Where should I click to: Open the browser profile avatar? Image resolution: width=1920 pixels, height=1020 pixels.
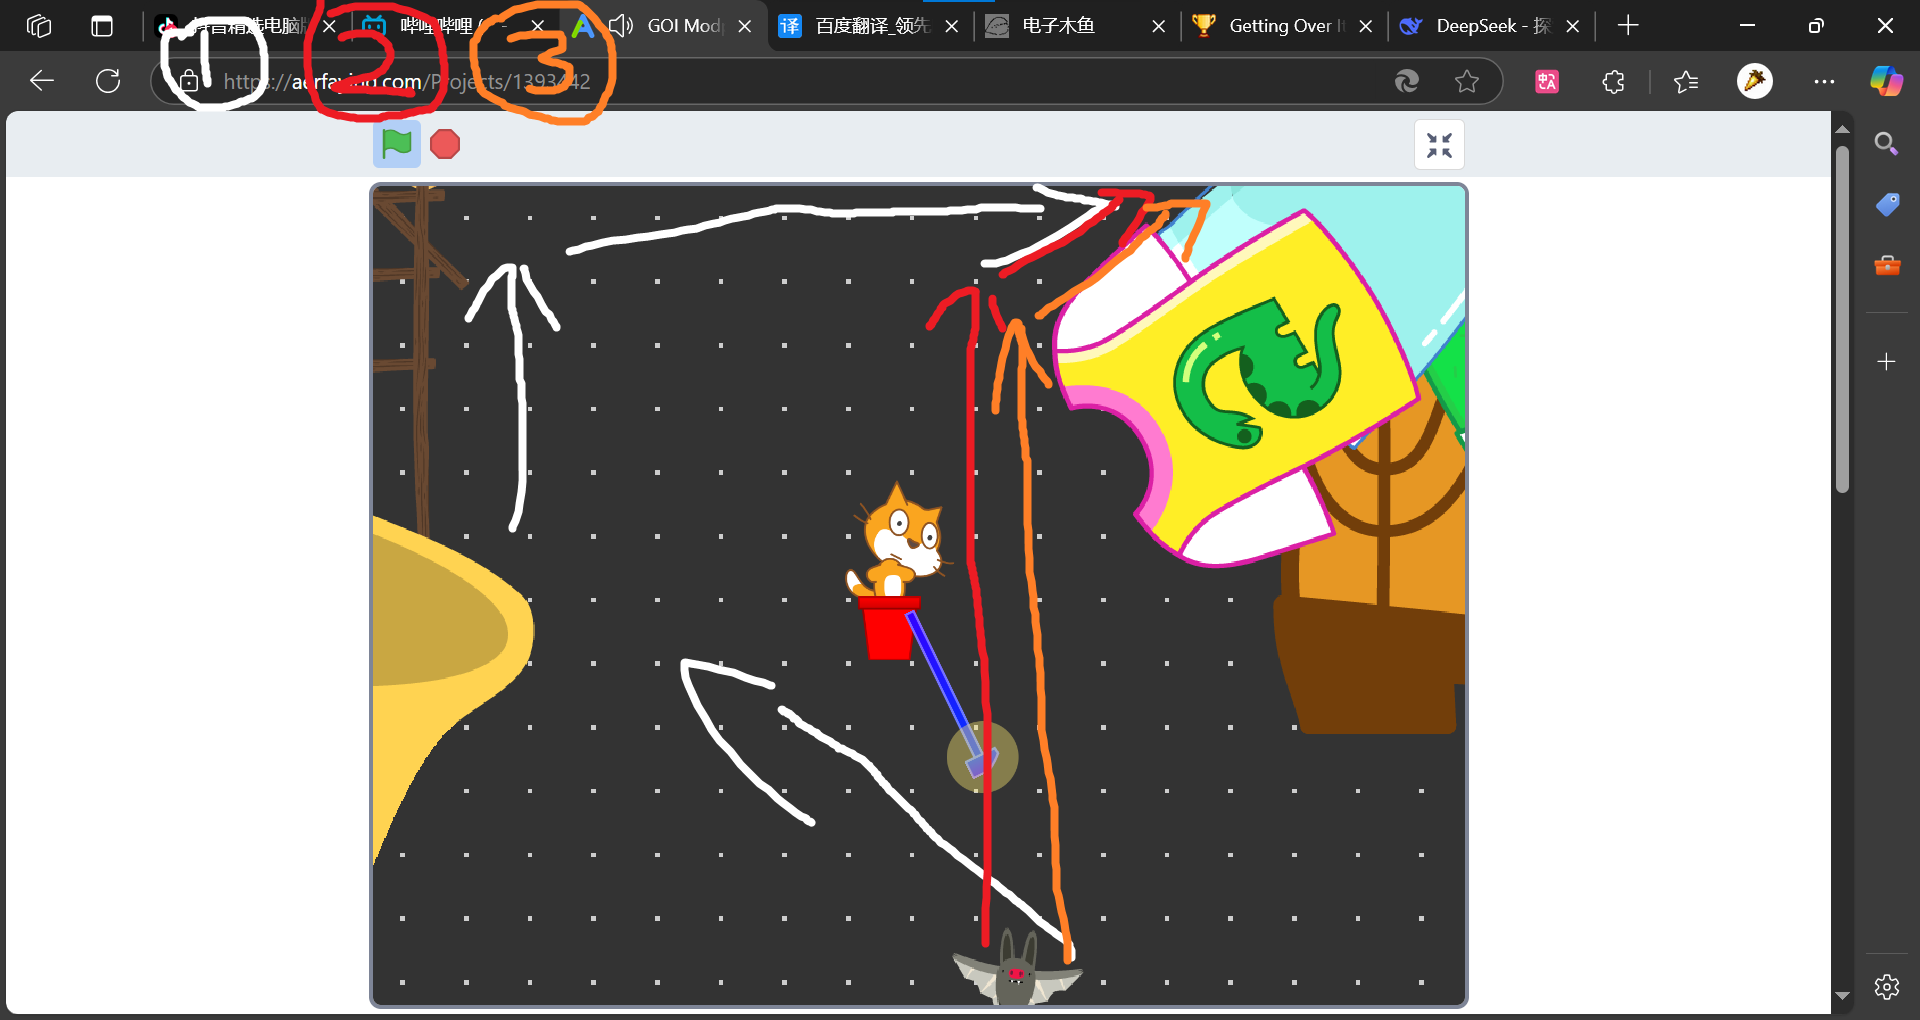[1755, 81]
